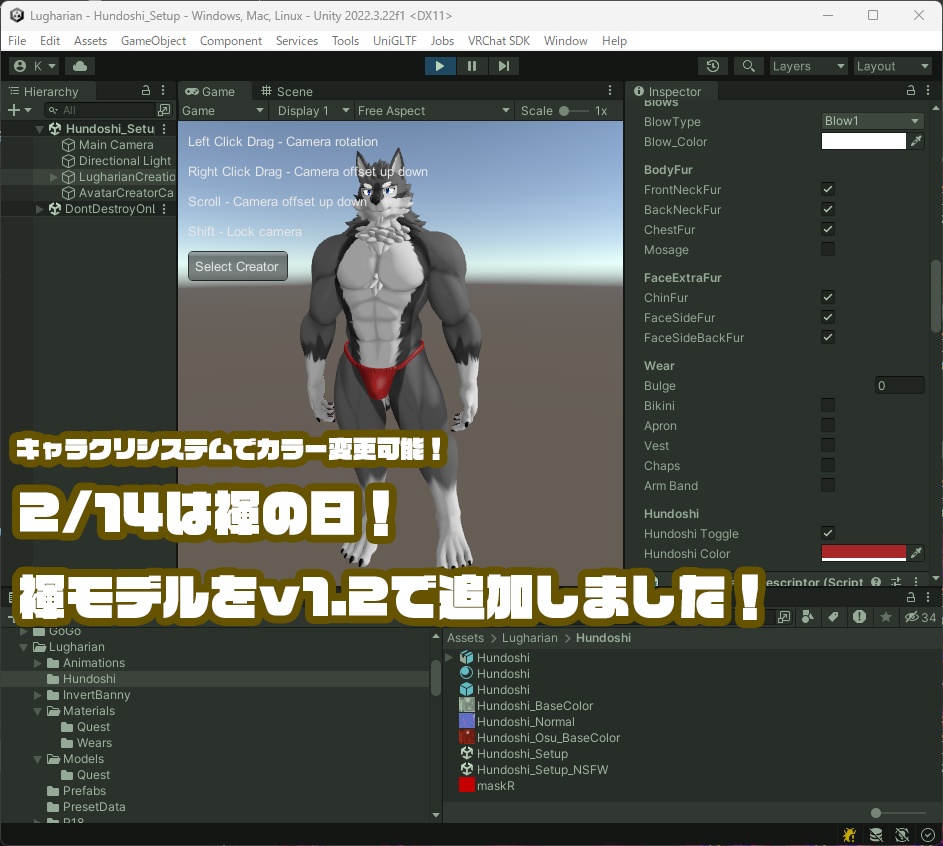
Task: Stop Play mode with the Play button
Action: [440, 65]
